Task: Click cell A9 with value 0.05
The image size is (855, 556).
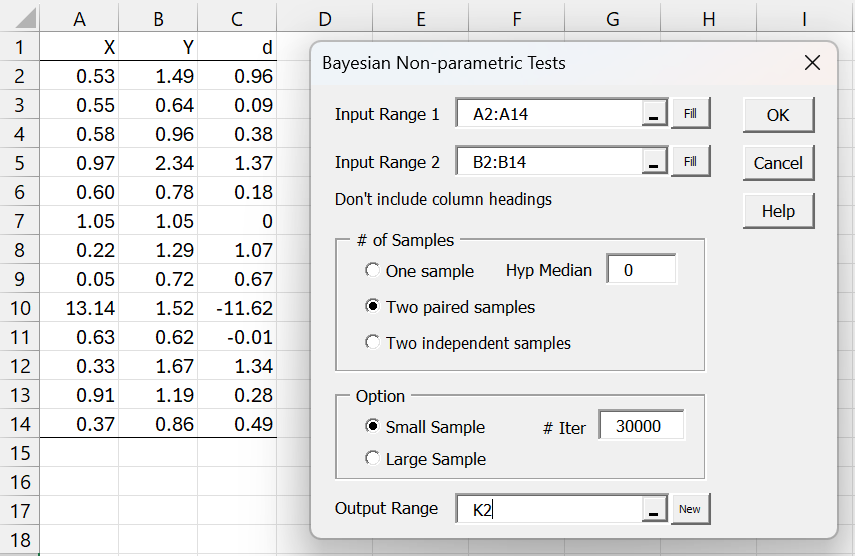Action: click(79, 279)
